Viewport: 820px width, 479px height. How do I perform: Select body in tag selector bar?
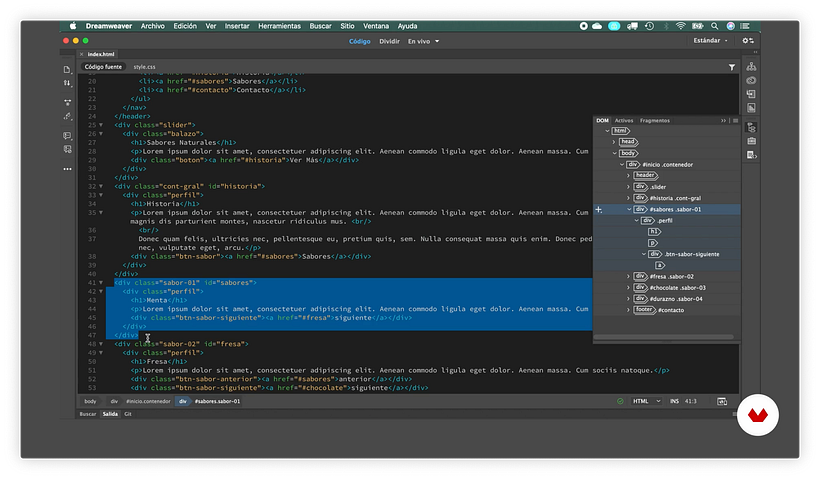pos(90,401)
